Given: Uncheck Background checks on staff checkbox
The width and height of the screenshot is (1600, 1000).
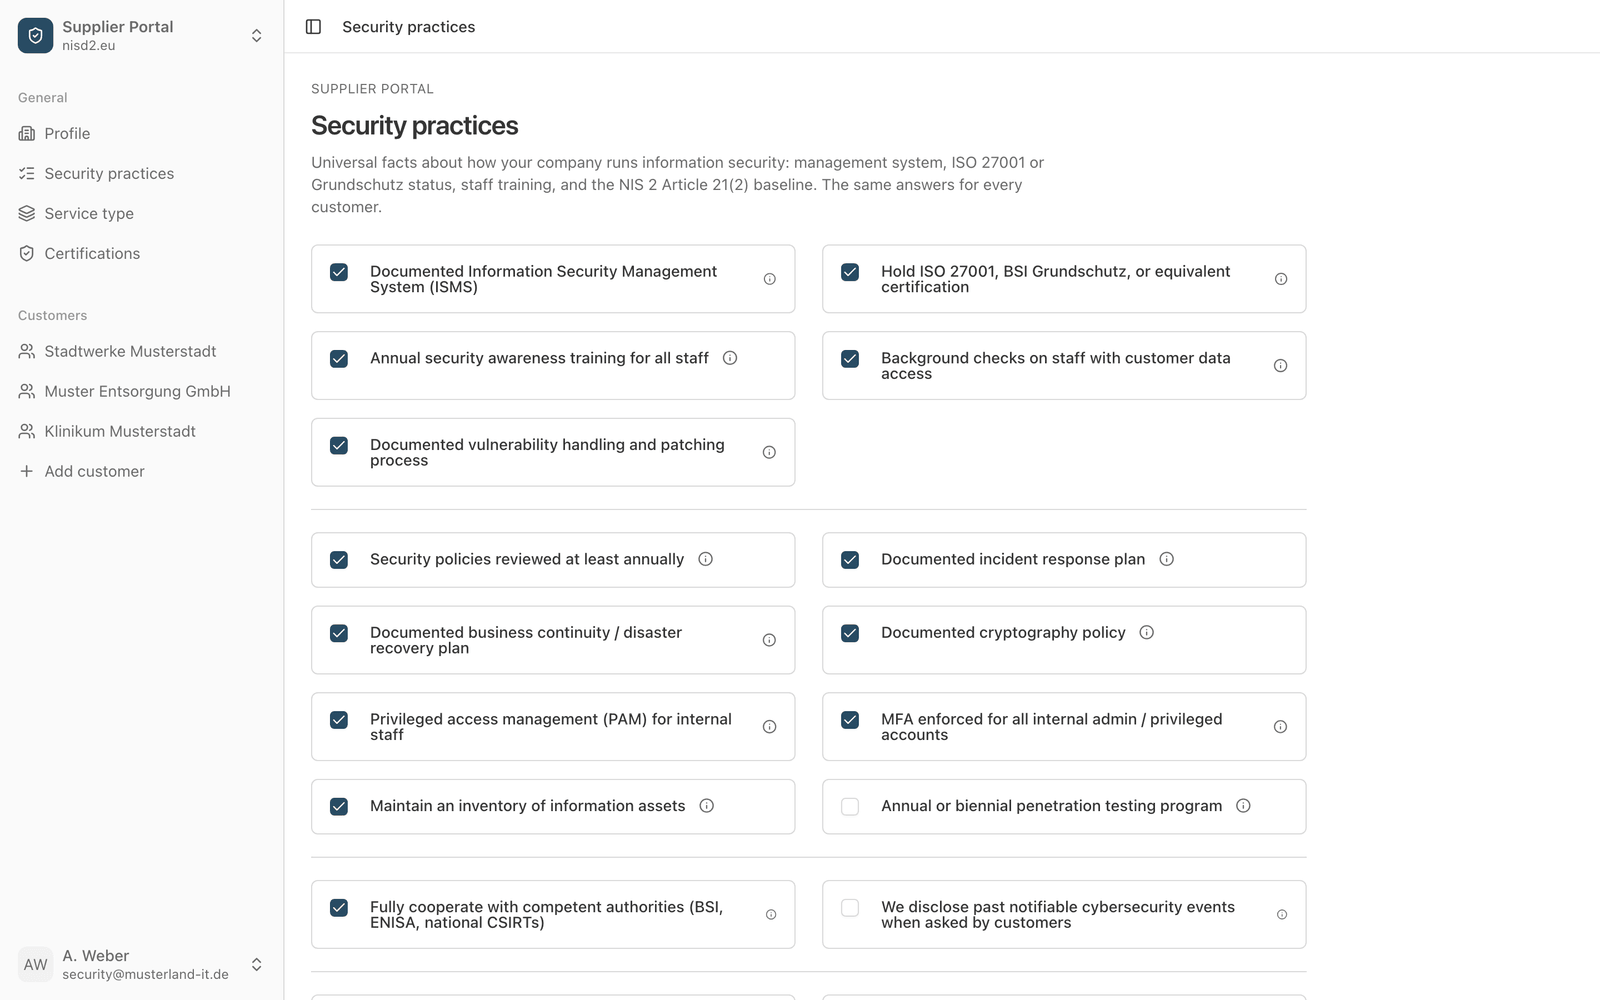Looking at the screenshot, I should [850, 359].
